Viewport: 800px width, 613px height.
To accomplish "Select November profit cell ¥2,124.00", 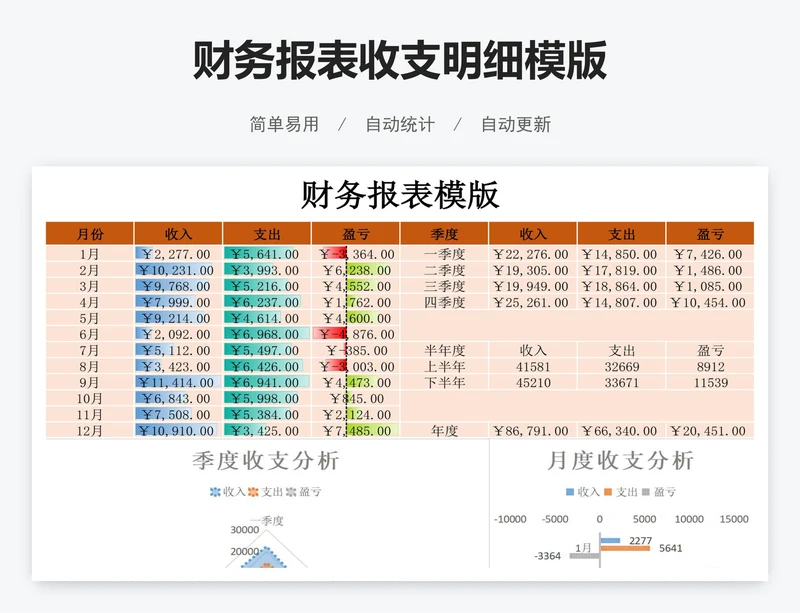I will point(356,414).
